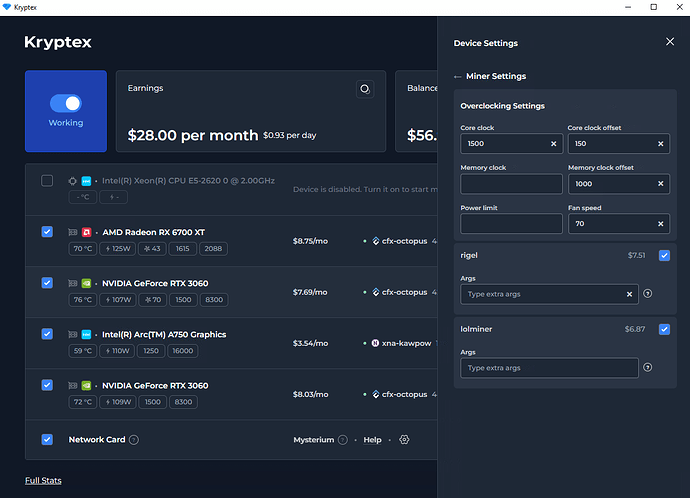Click the 125W power badge on AMD Radeon
Screen dimensions: 690x498
pos(118,249)
